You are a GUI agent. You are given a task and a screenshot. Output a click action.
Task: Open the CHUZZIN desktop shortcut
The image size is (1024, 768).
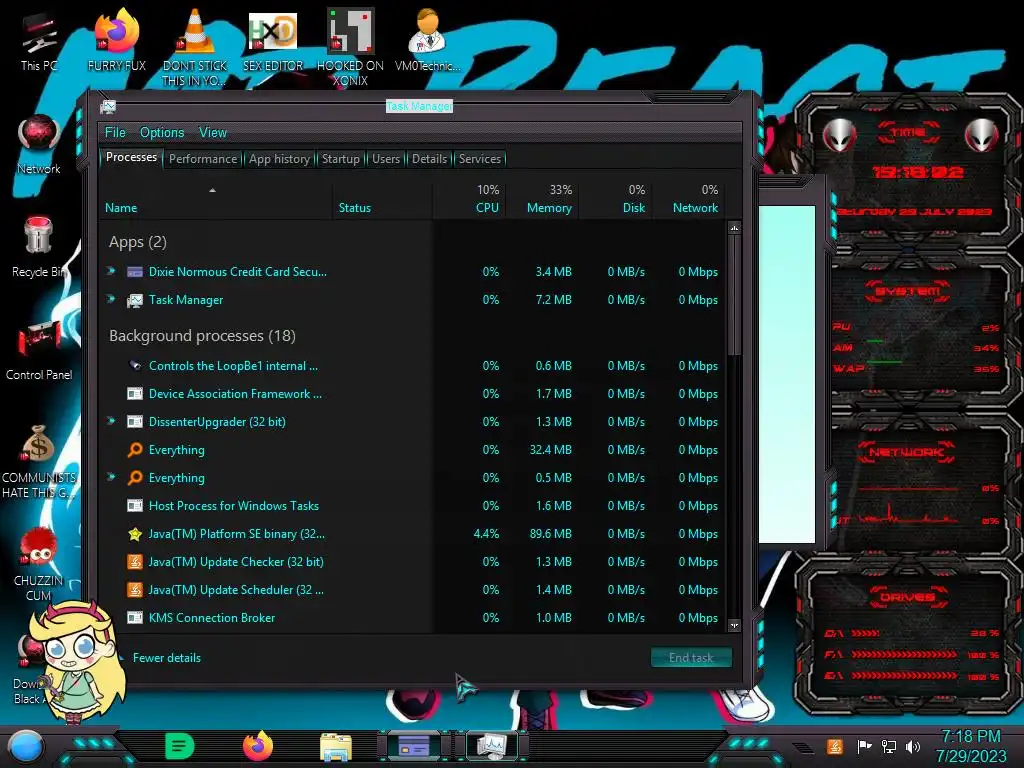[39, 564]
